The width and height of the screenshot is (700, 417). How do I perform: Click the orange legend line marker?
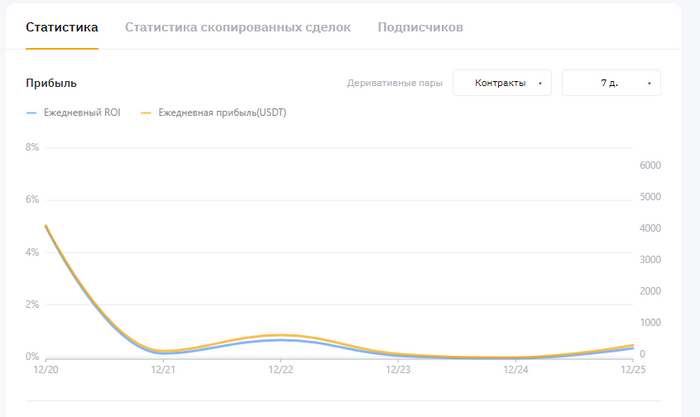(146, 113)
